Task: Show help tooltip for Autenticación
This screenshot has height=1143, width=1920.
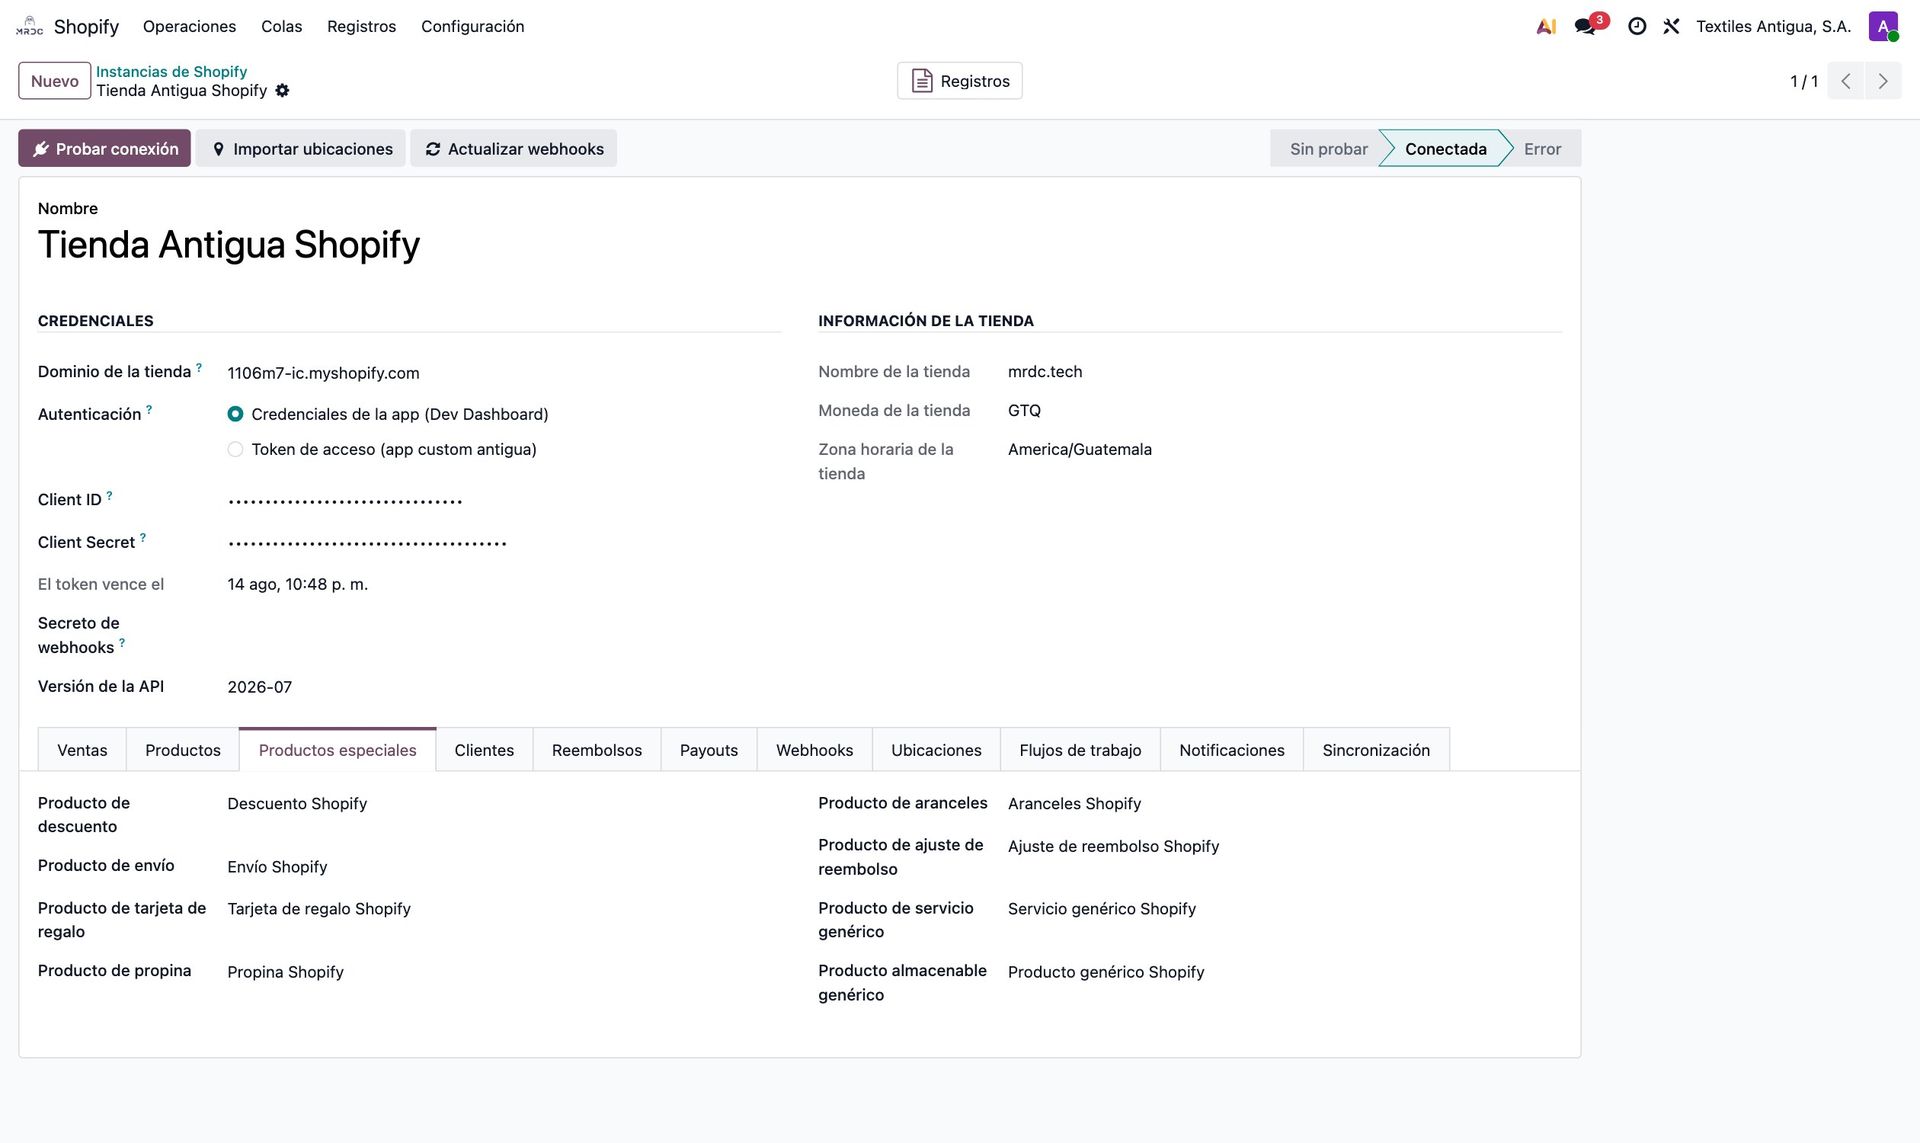Action: pyautogui.click(x=149, y=410)
